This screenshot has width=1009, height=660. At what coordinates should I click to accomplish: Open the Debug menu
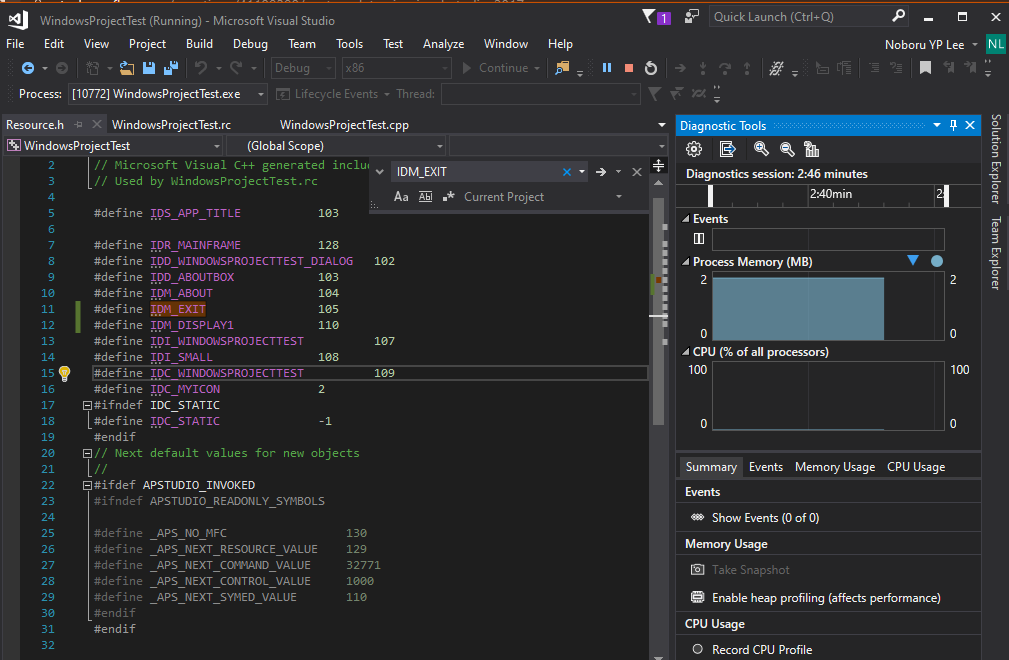pos(250,44)
